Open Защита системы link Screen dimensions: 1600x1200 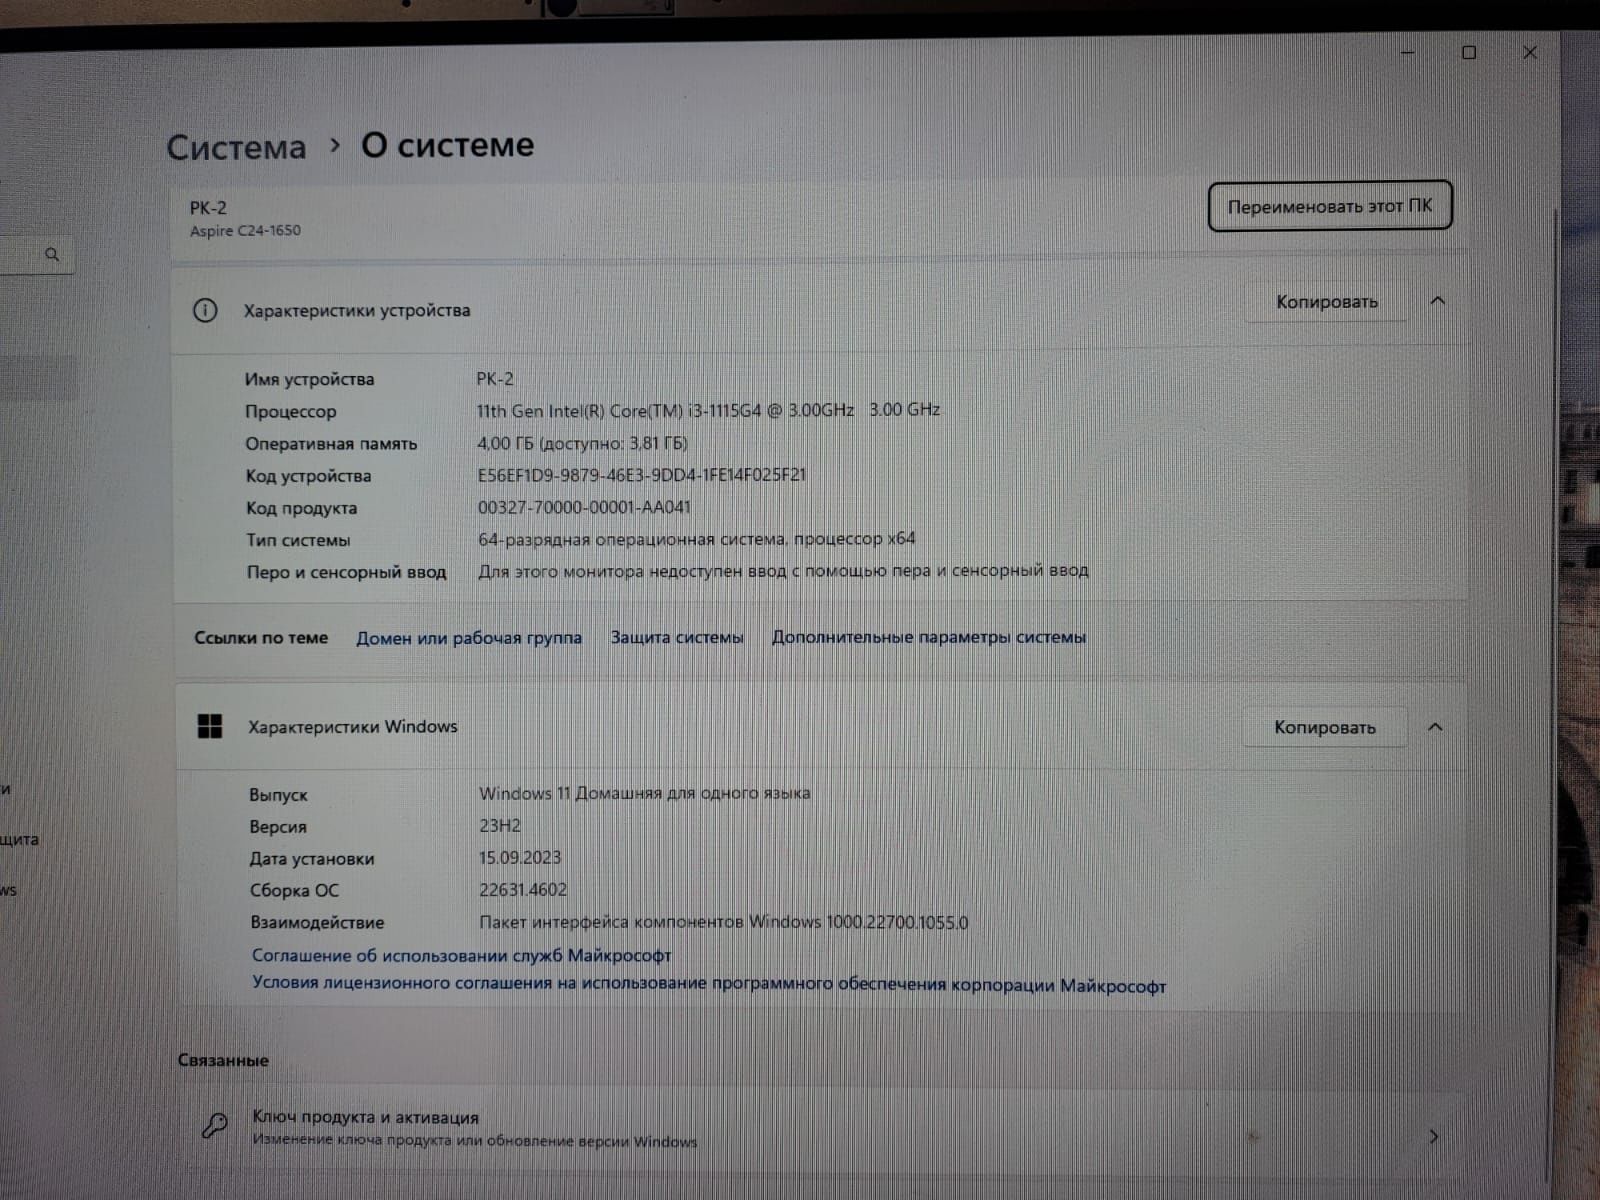pyautogui.click(x=677, y=637)
